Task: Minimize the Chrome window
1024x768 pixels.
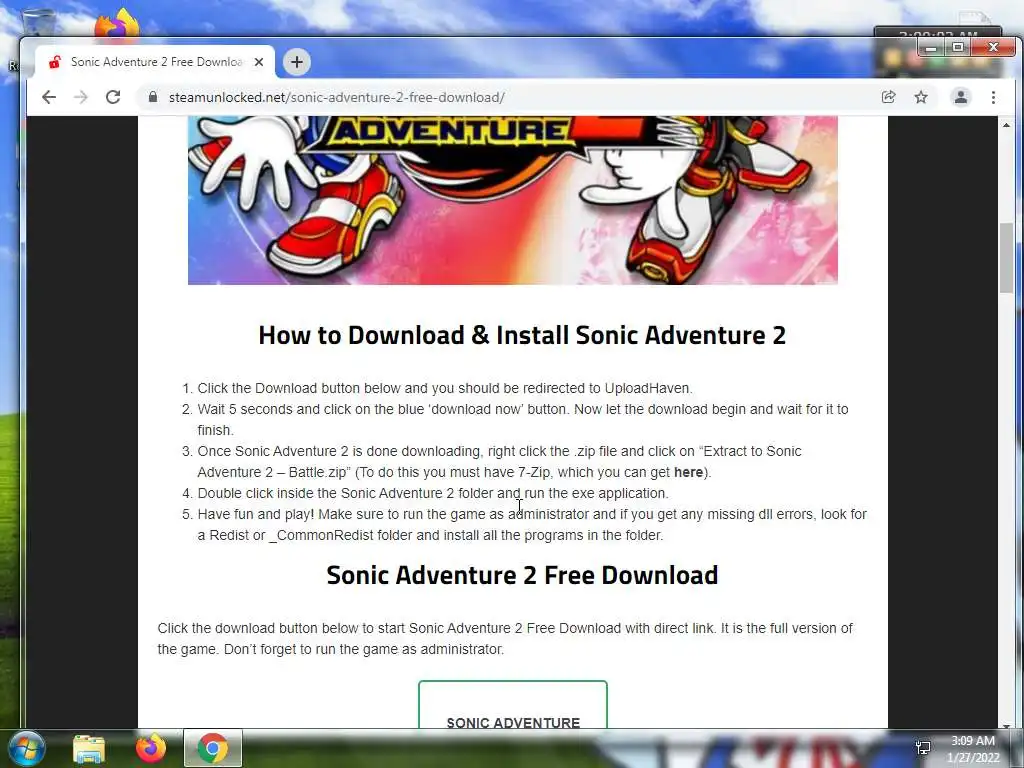Action: pyautogui.click(x=931, y=47)
